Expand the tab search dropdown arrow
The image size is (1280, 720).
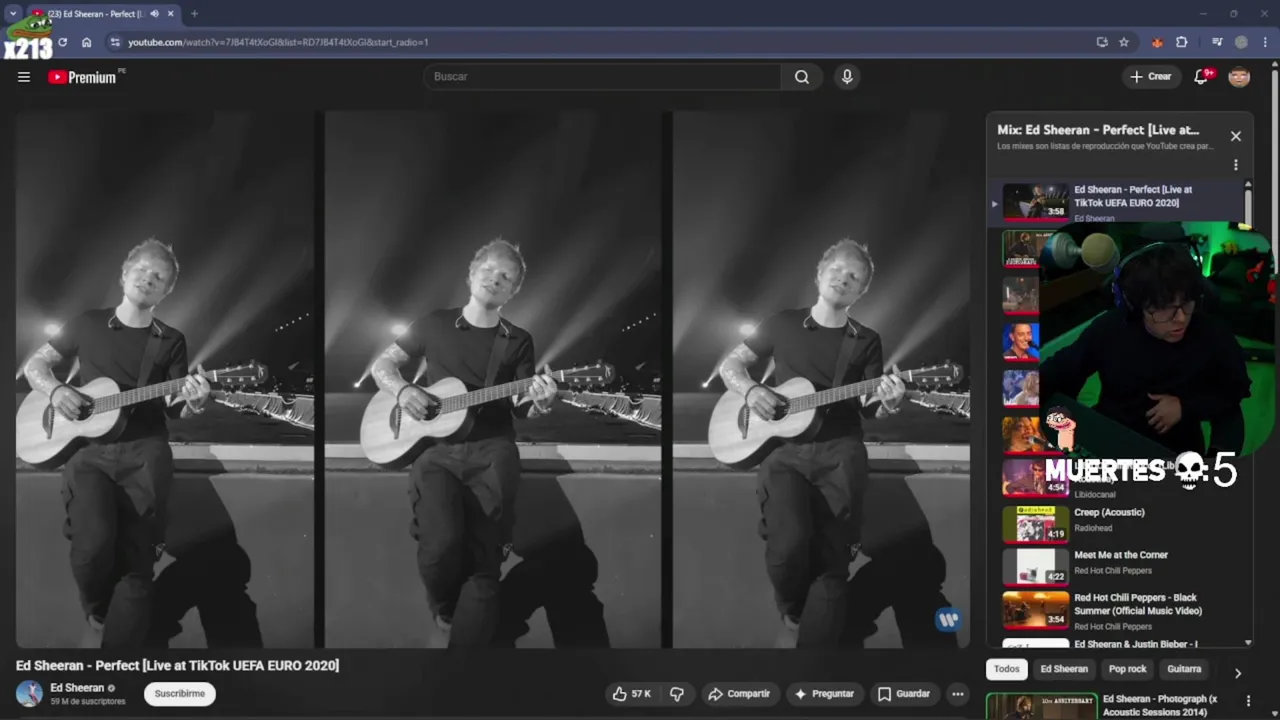click(13, 13)
